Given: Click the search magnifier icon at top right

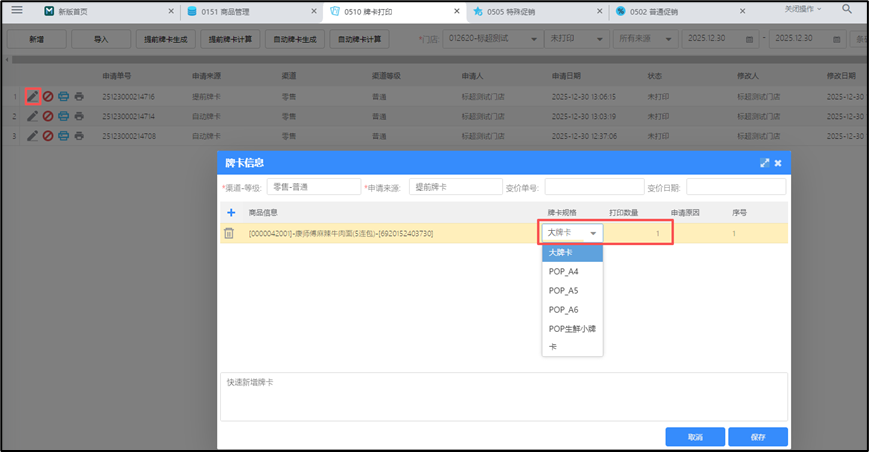Looking at the screenshot, I should (x=847, y=9).
